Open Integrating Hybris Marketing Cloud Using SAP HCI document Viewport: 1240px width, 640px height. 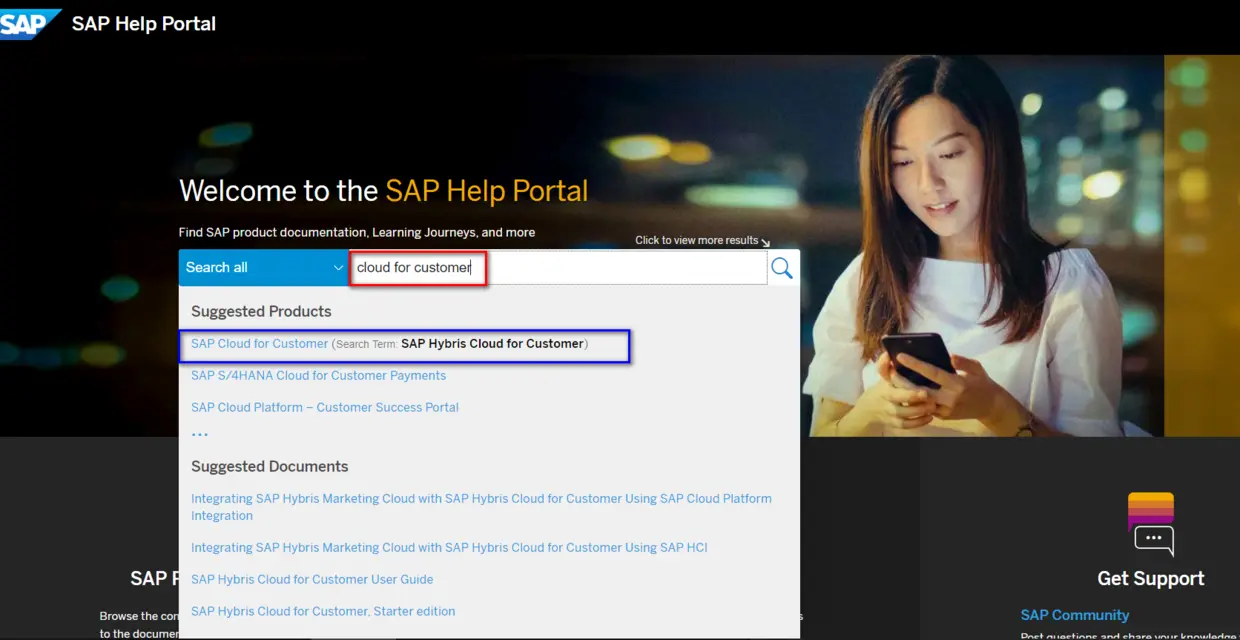click(x=449, y=548)
